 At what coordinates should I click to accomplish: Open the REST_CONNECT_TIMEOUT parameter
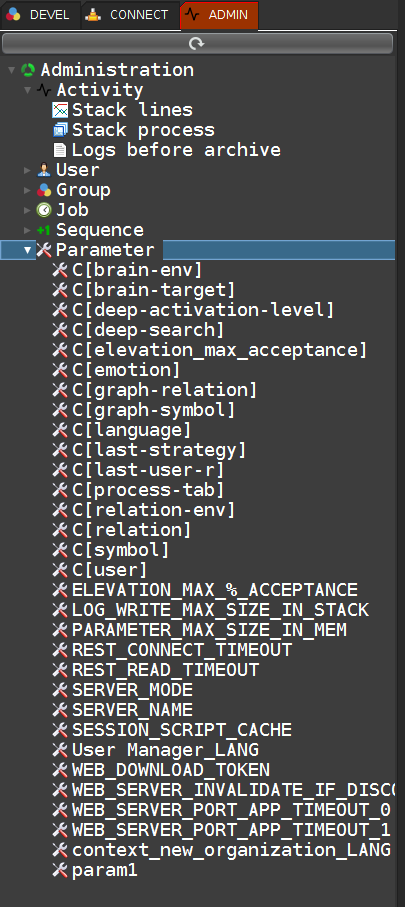182,650
